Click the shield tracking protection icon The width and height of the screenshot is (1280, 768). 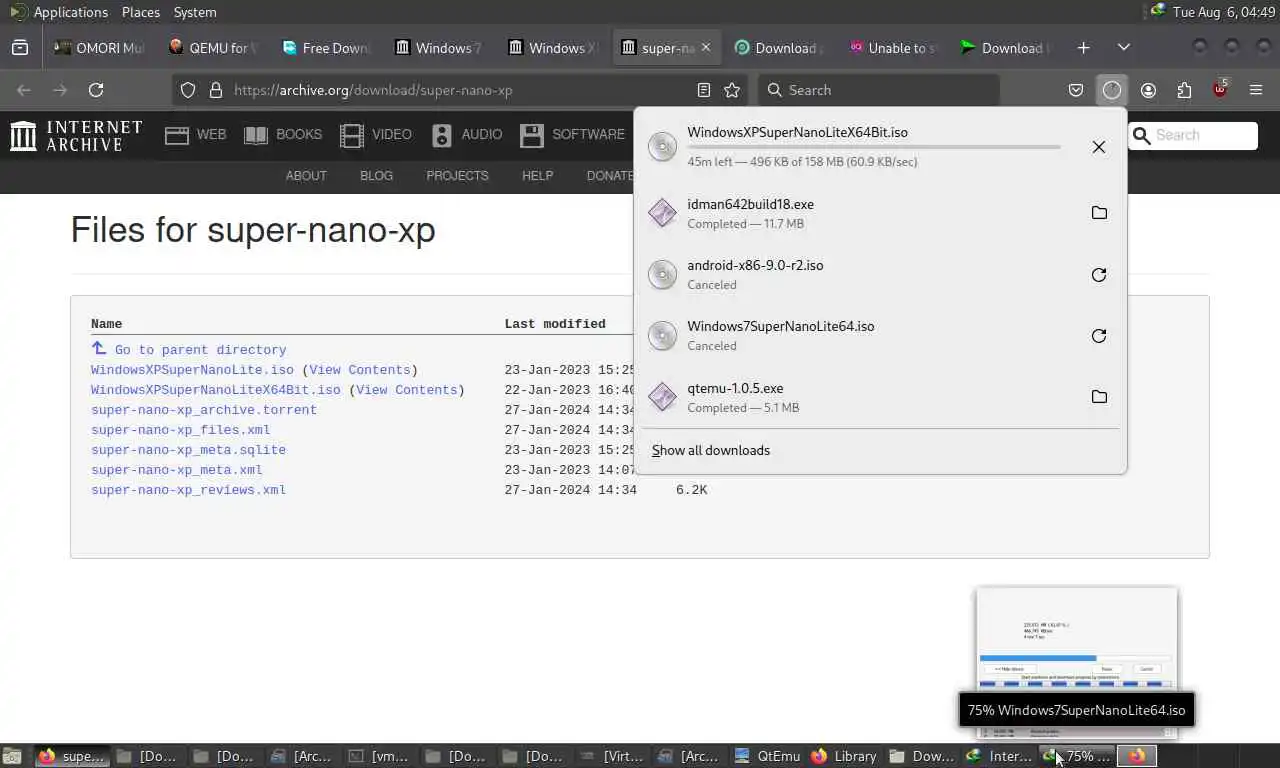pos(188,90)
